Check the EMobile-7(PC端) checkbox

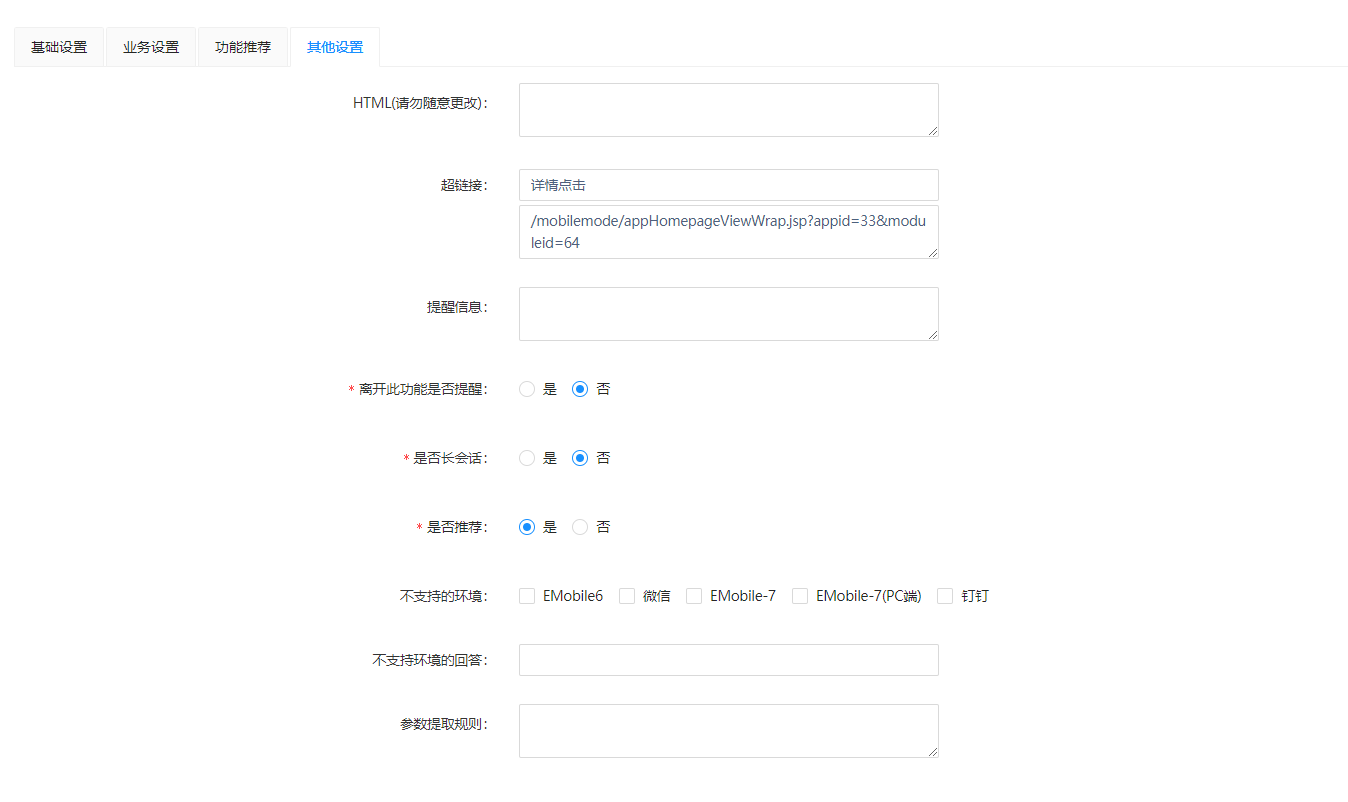(x=800, y=596)
